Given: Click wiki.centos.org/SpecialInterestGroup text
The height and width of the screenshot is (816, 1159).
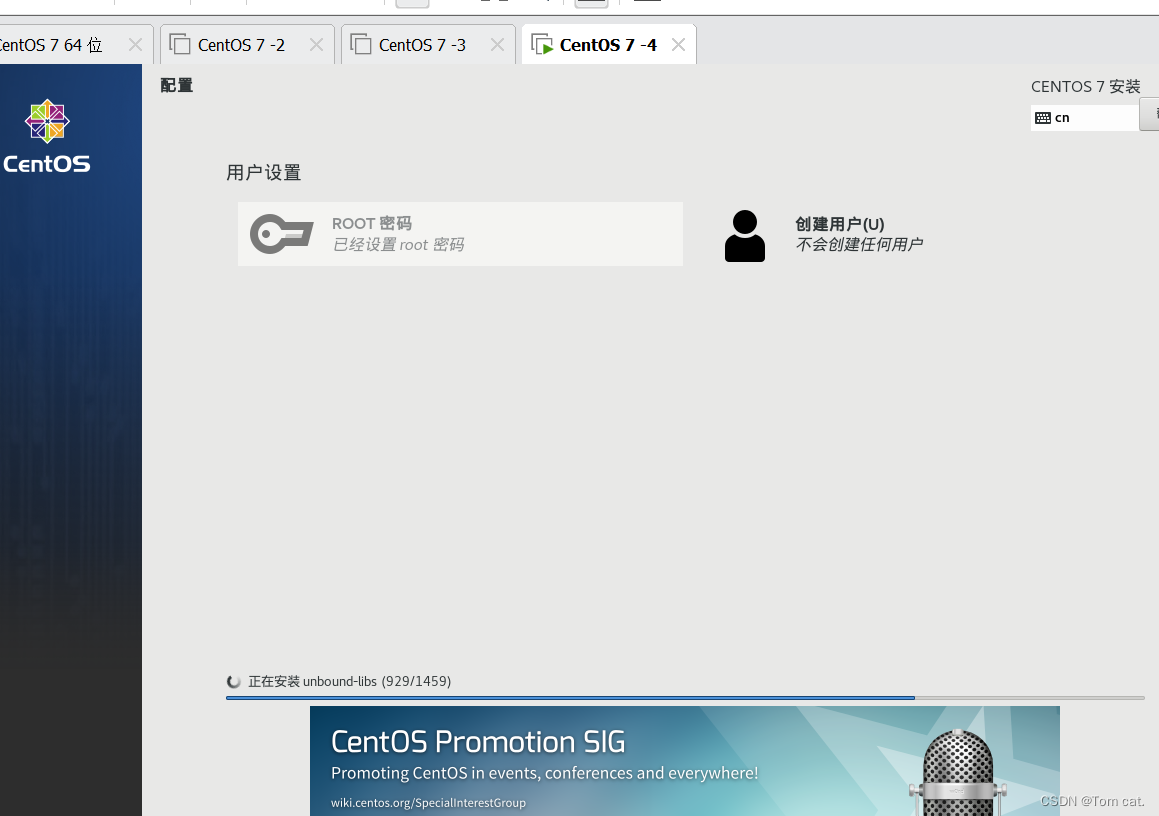Looking at the screenshot, I should pos(429,803).
